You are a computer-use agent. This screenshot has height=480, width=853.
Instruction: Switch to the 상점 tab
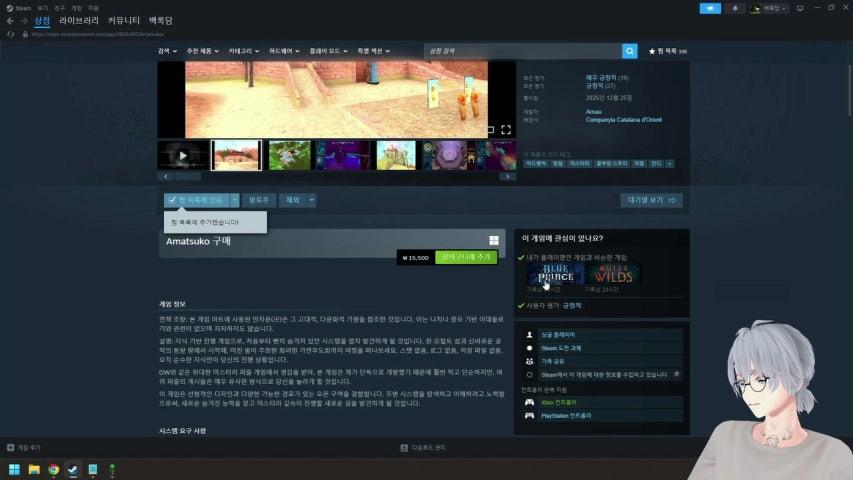pyautogui.click(x=42, y=21)
